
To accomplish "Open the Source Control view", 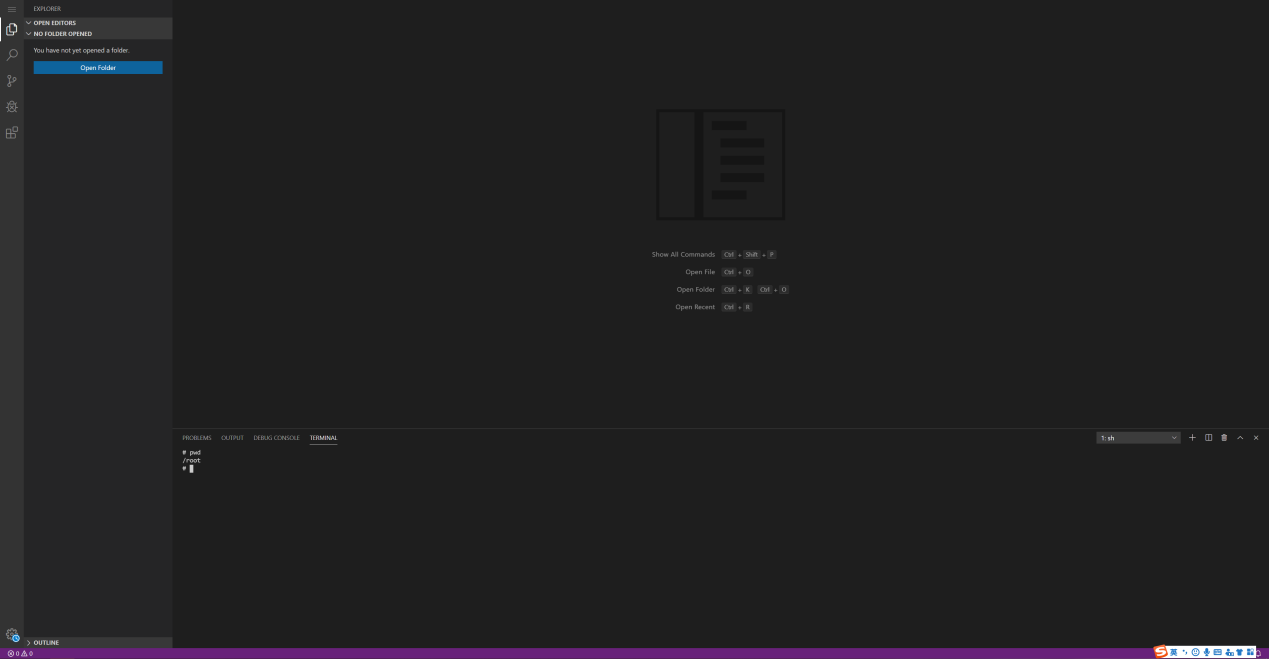I will point(12,81).
